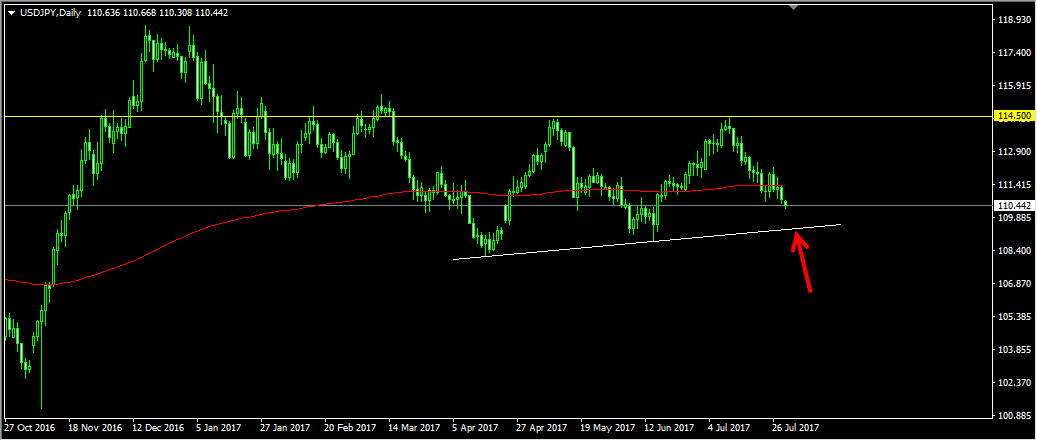The image size is (1037, 441).
Task: Click the 27 Oct 2016 date label
Action: click(28, 428)
